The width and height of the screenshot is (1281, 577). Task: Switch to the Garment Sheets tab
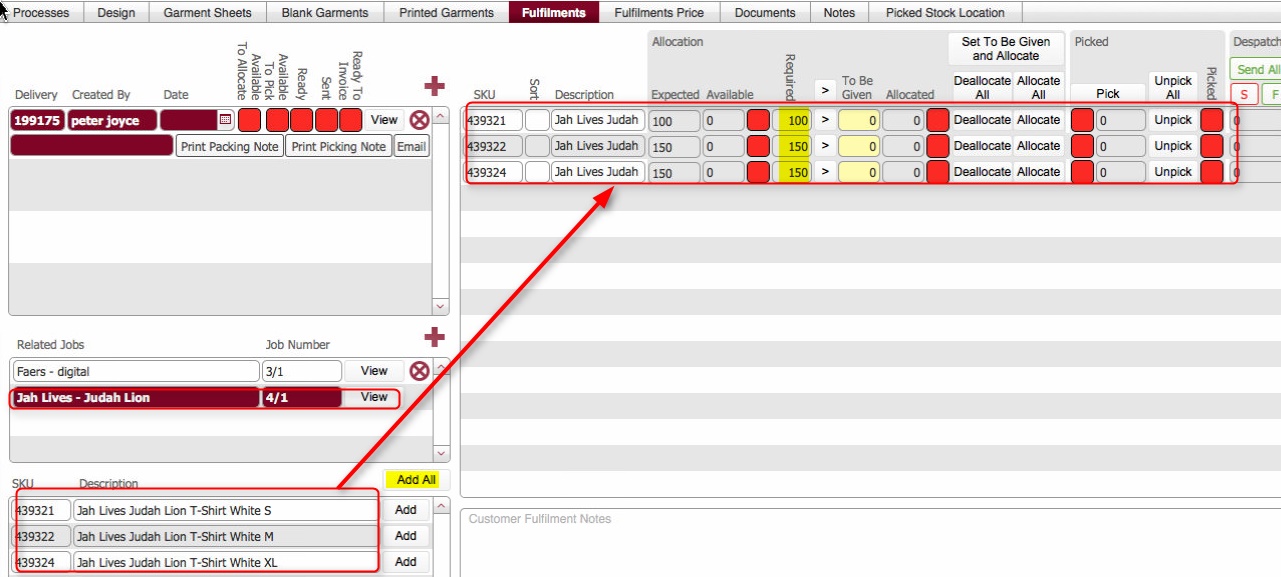pos(208,12)
